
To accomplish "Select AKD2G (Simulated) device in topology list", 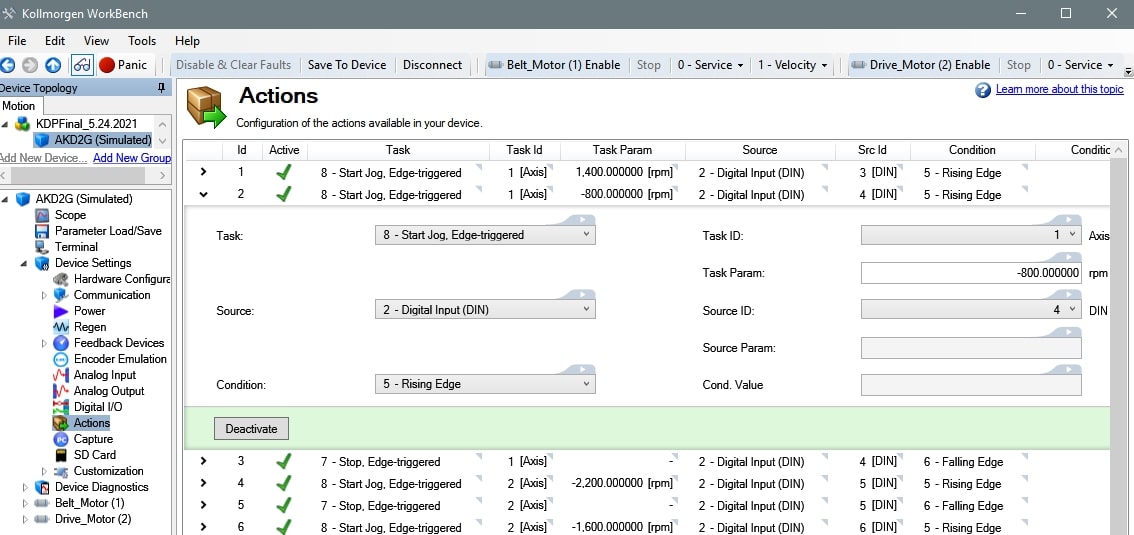I will [103, 140].
